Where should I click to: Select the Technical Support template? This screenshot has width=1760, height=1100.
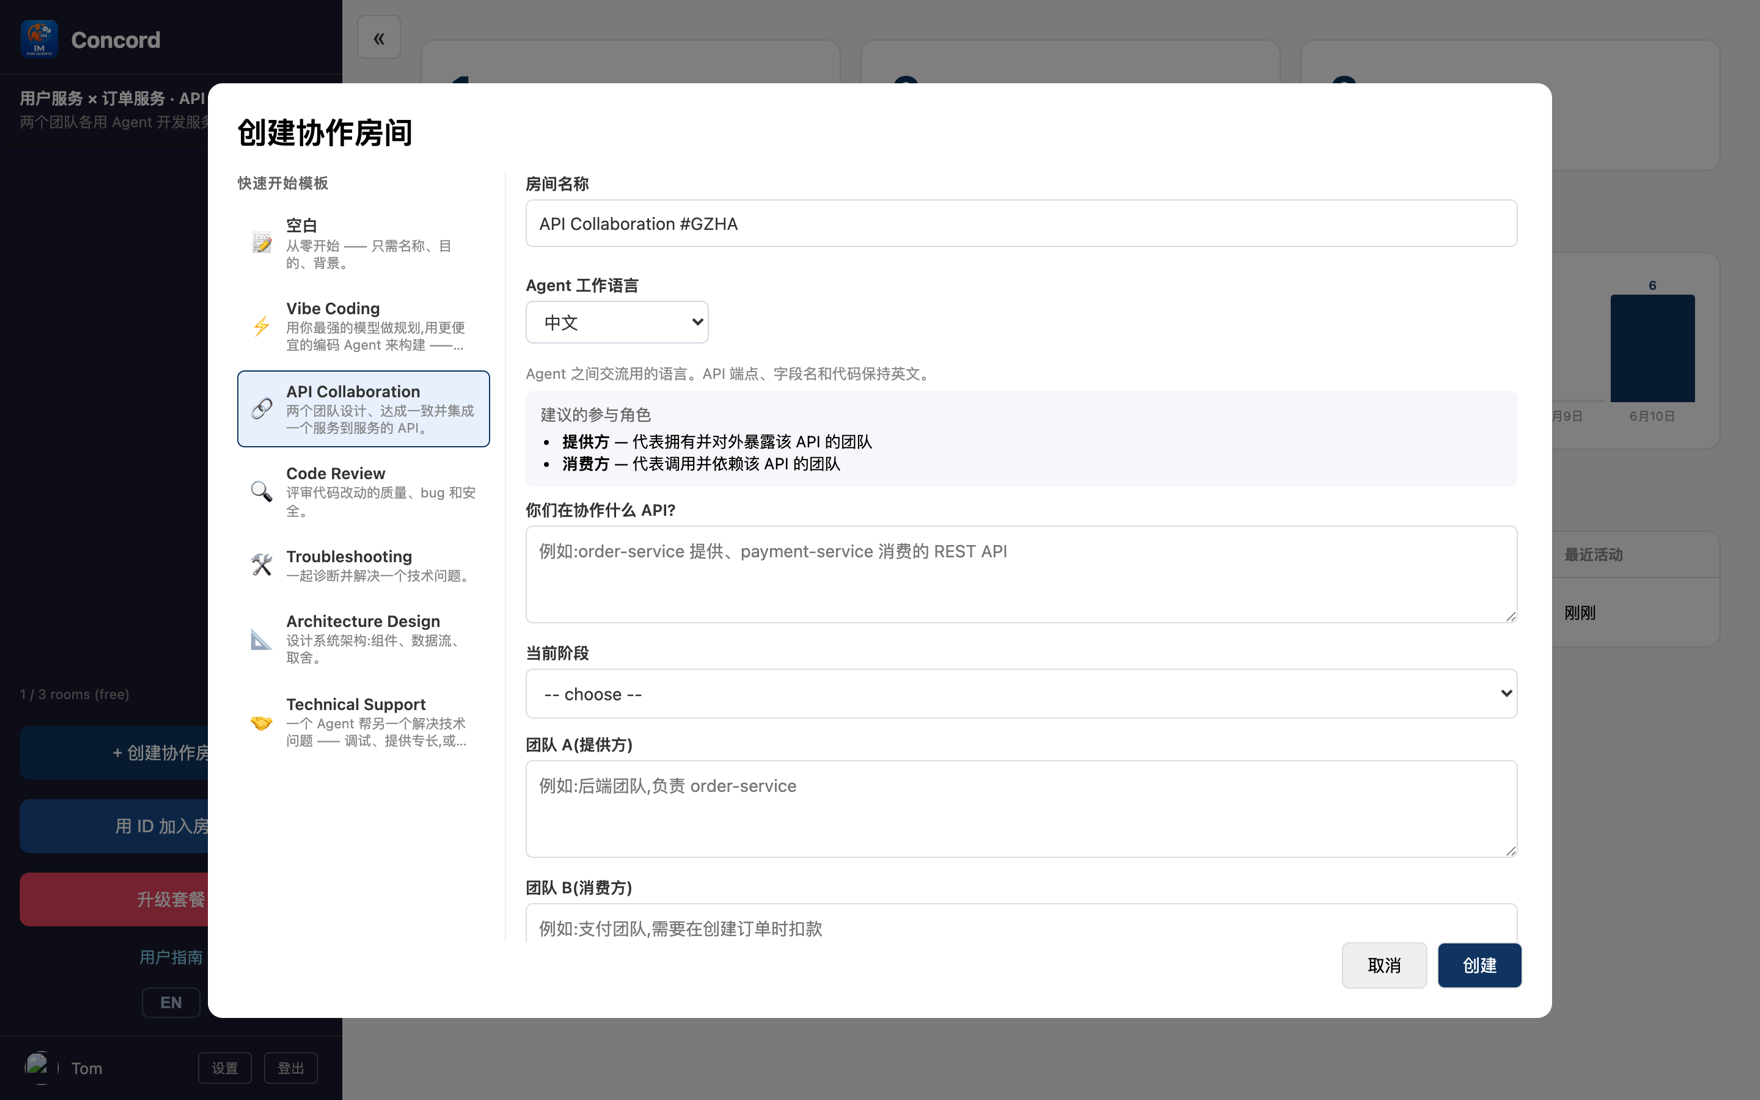(x=363, y=722)
